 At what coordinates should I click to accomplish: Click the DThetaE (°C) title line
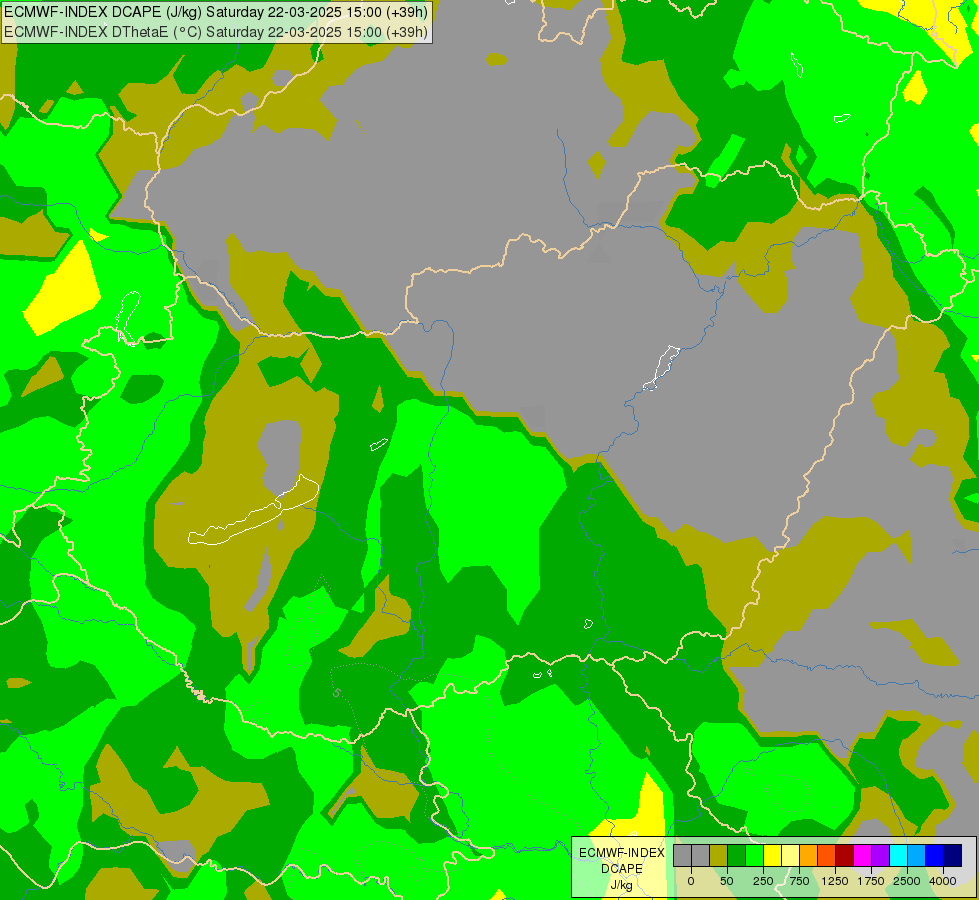(x=215, y=31)
